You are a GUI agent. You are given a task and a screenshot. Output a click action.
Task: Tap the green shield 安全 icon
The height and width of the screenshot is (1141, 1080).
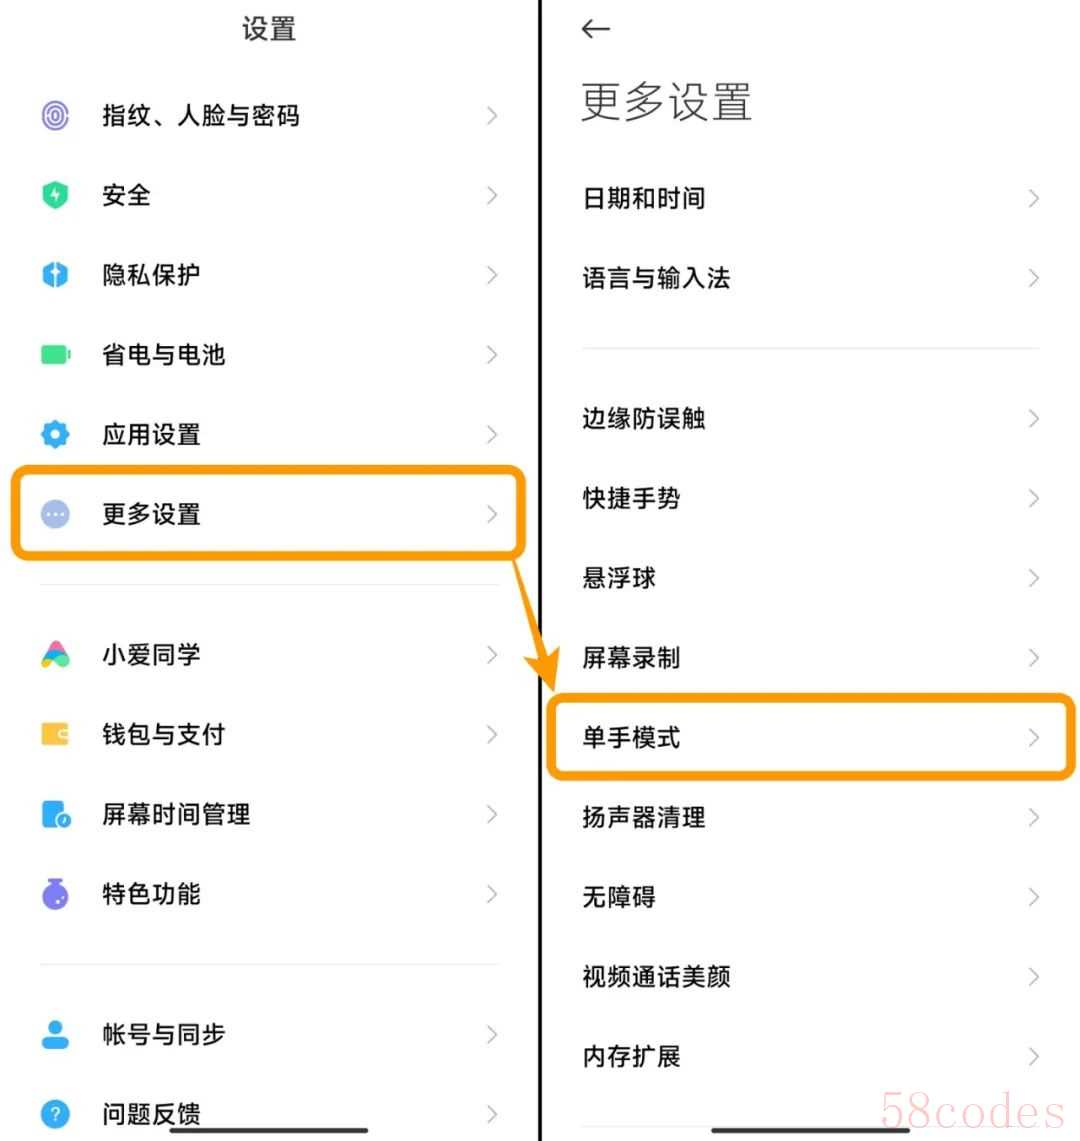55,195
